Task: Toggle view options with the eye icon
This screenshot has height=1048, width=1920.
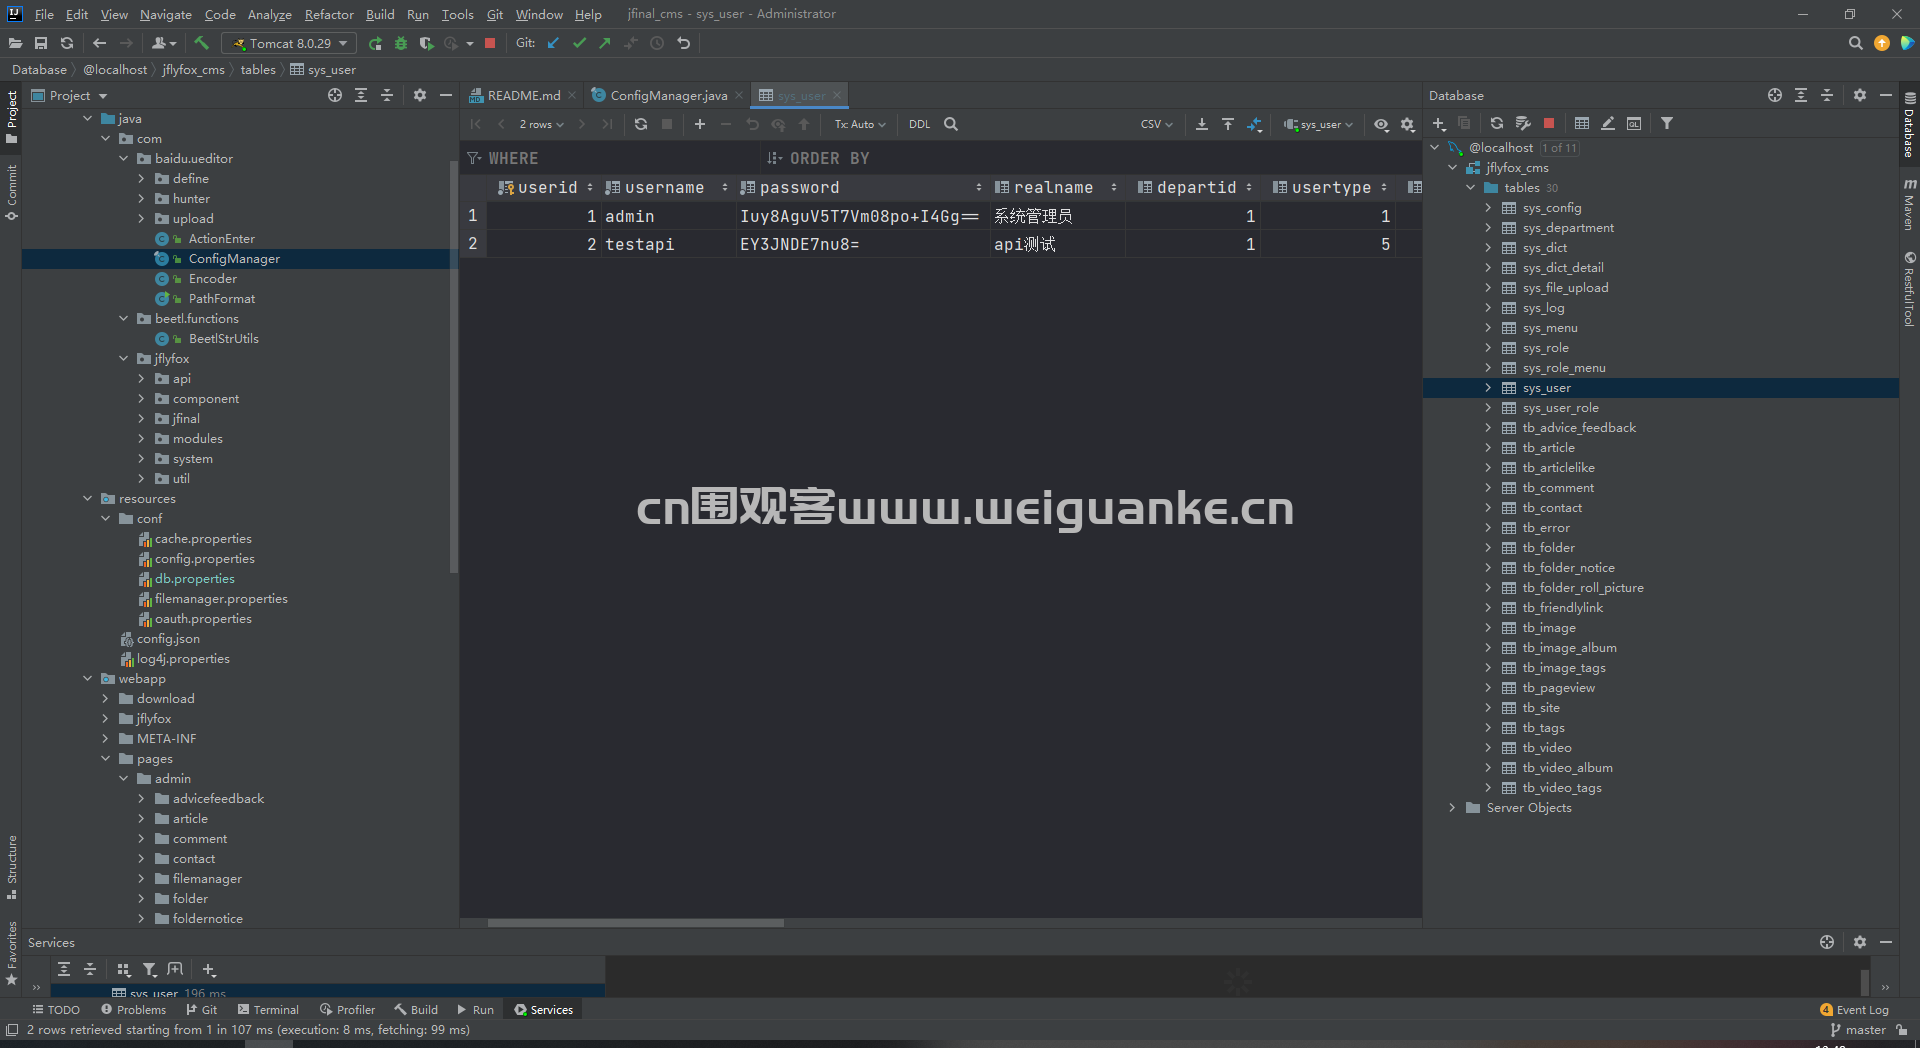Action: point(1381,124)
